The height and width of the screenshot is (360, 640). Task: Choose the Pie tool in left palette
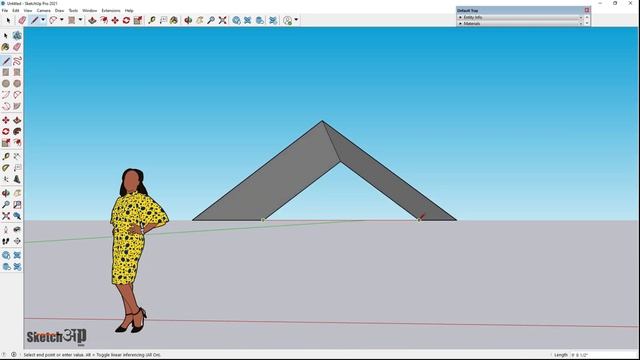[x=17, y=106]
